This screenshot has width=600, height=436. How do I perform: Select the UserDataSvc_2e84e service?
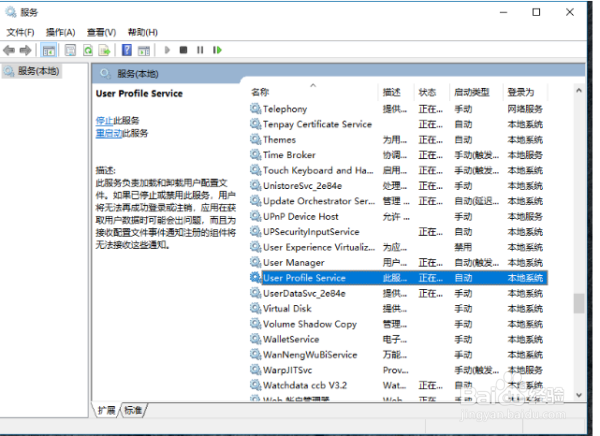[399, 293]
